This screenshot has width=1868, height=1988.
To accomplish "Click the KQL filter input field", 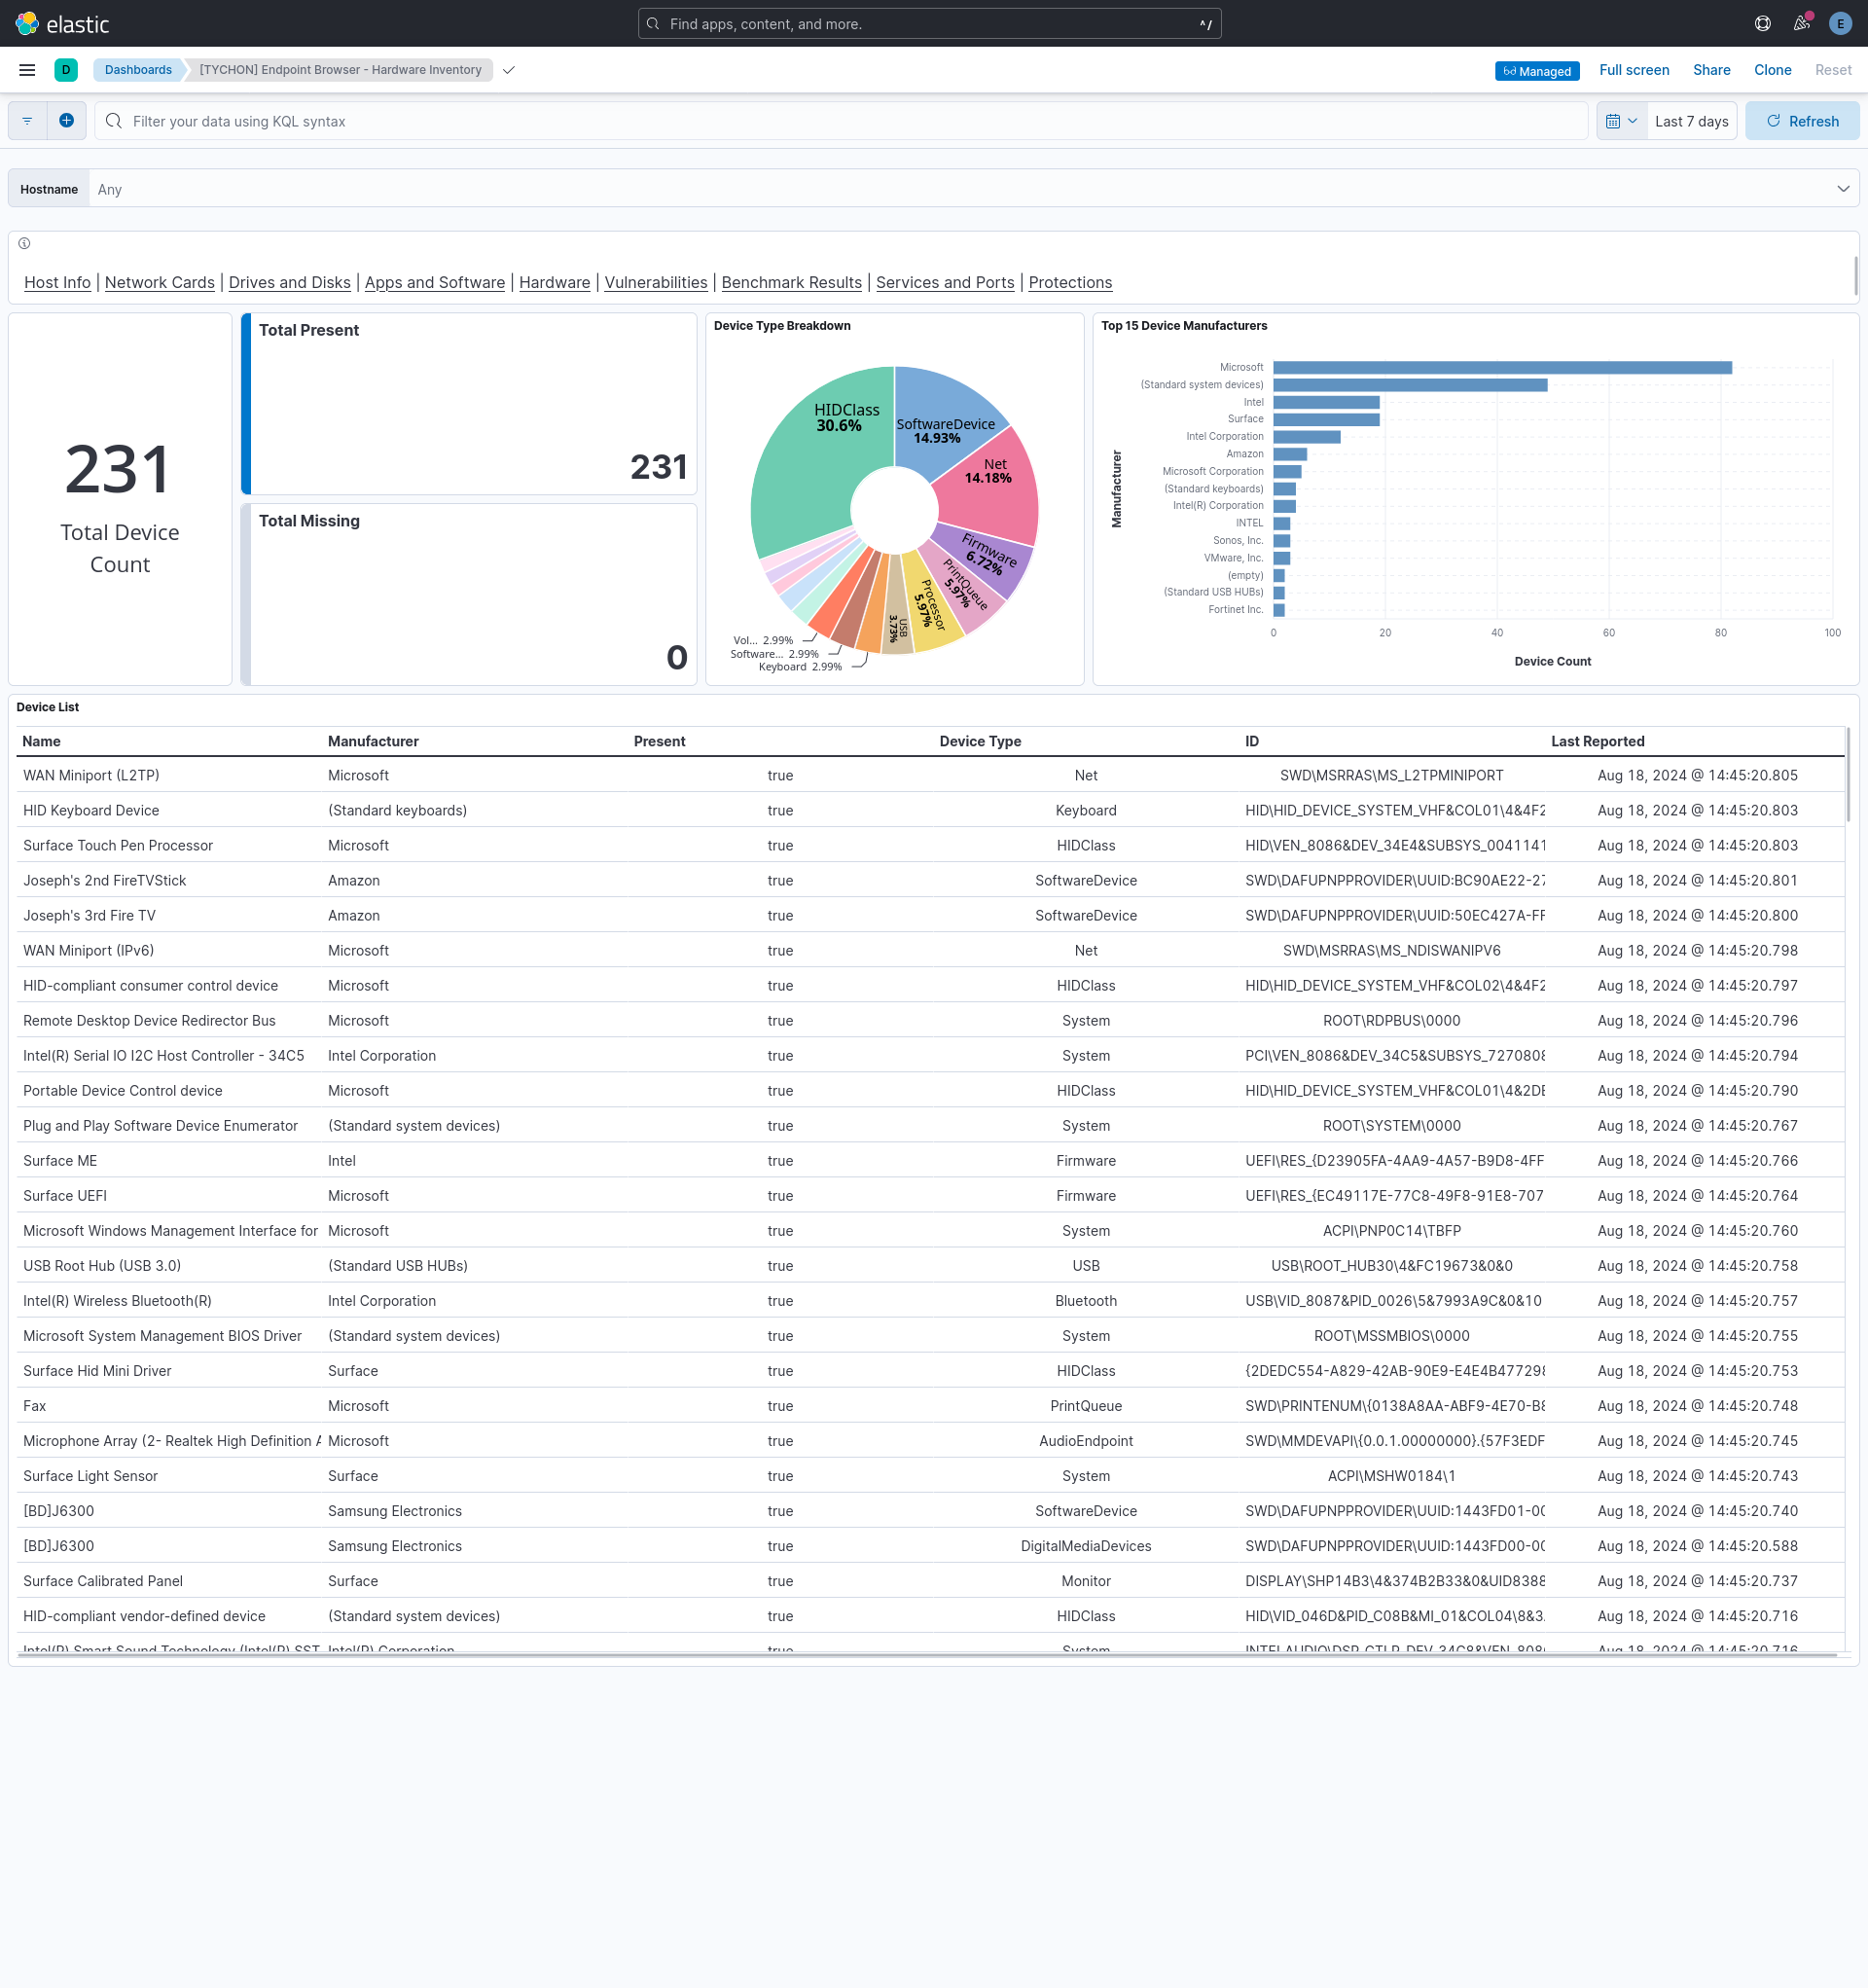I will 840,121.
